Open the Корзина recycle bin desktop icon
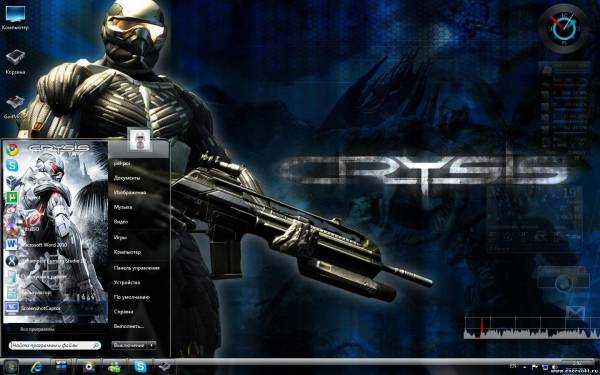Image resolution: width=600 pixels, height=375 pixels. point(15,62)
